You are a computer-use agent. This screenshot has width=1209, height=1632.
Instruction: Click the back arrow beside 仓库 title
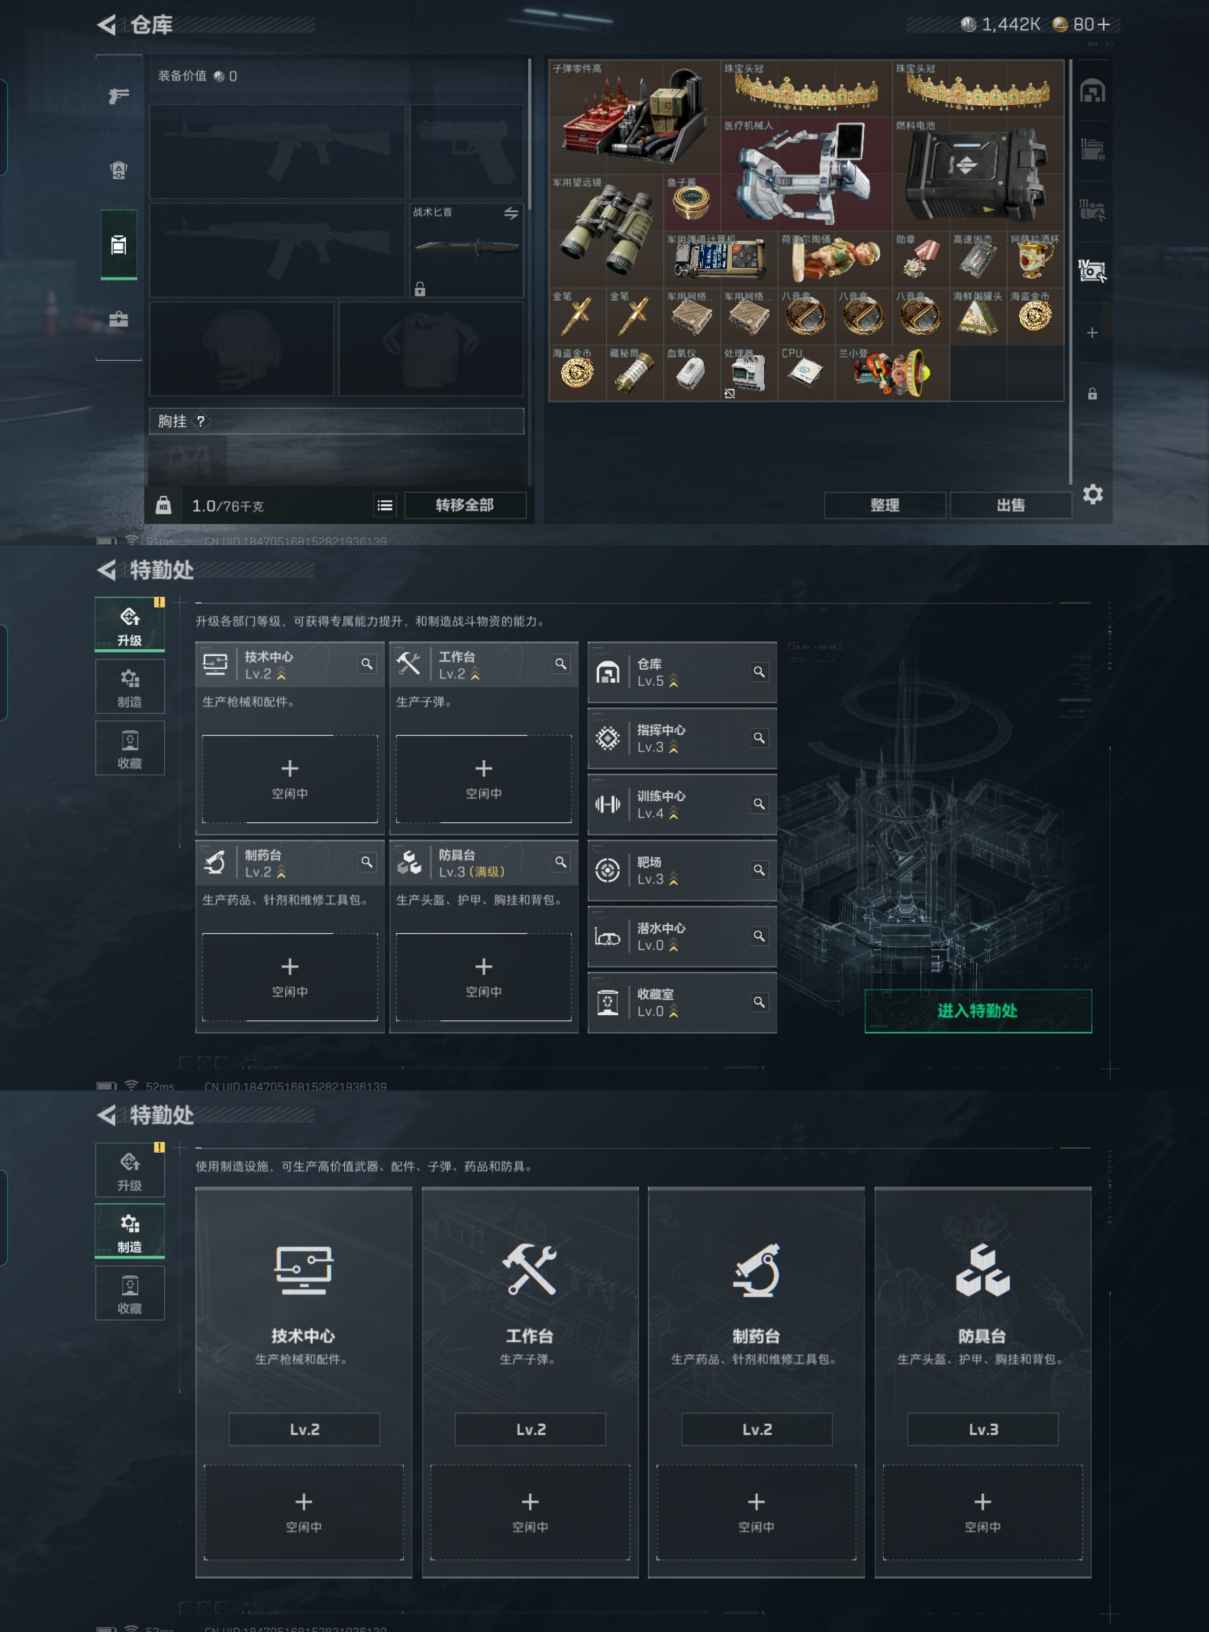pos(107,25)
